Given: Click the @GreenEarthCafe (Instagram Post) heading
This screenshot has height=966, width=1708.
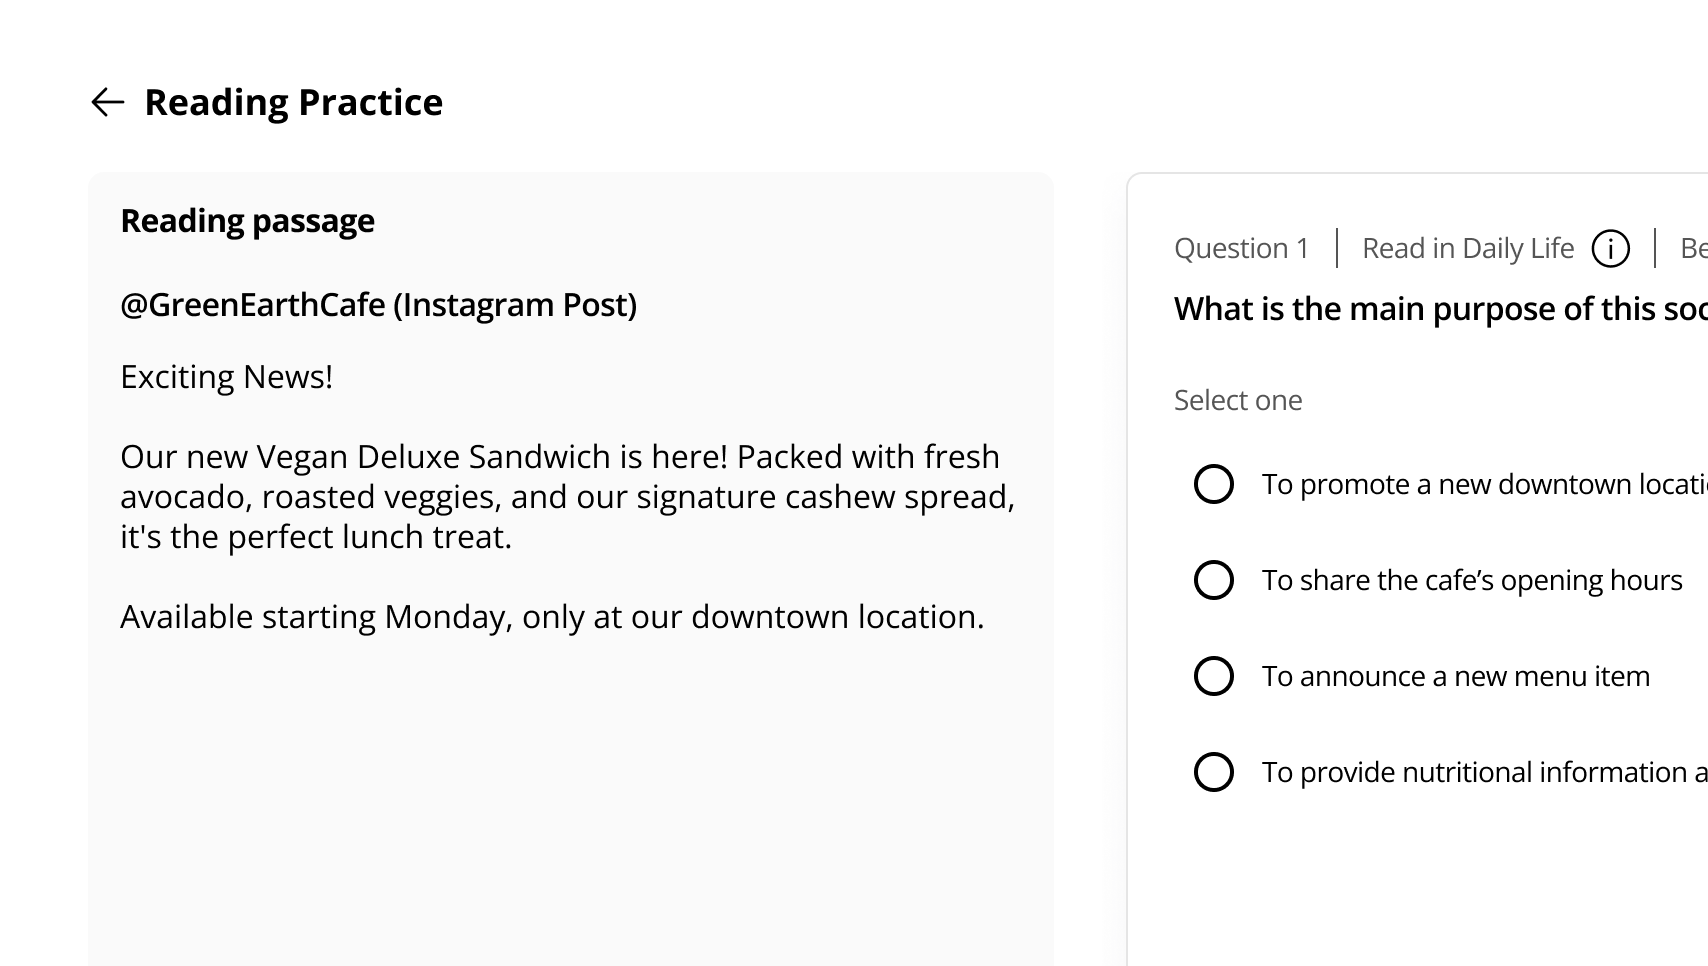Looking at the screenshot, I should coord(378,305).
